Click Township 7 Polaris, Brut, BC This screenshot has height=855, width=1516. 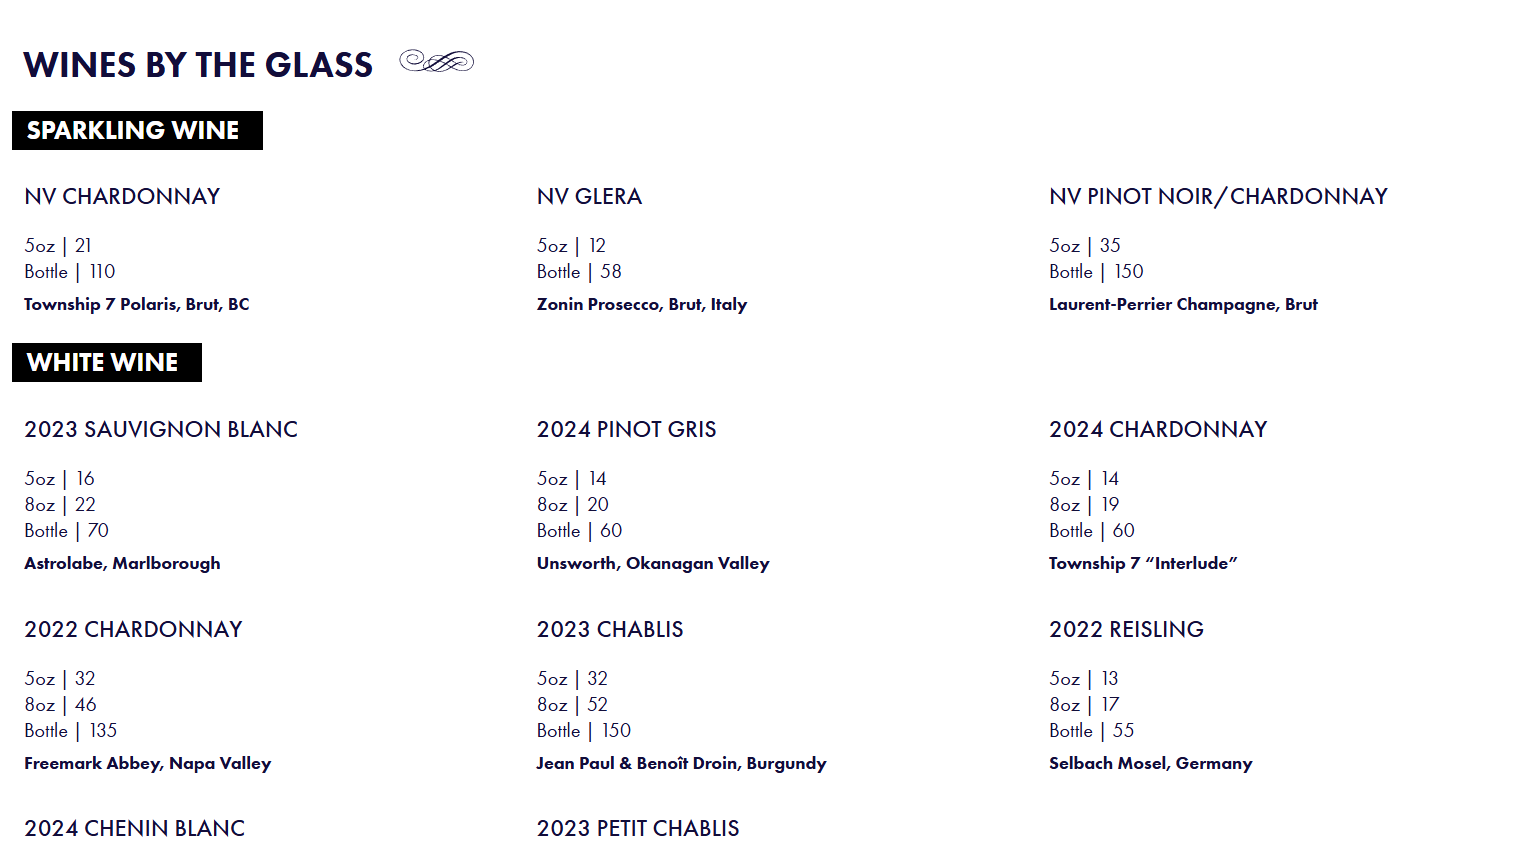pos(137,304)
